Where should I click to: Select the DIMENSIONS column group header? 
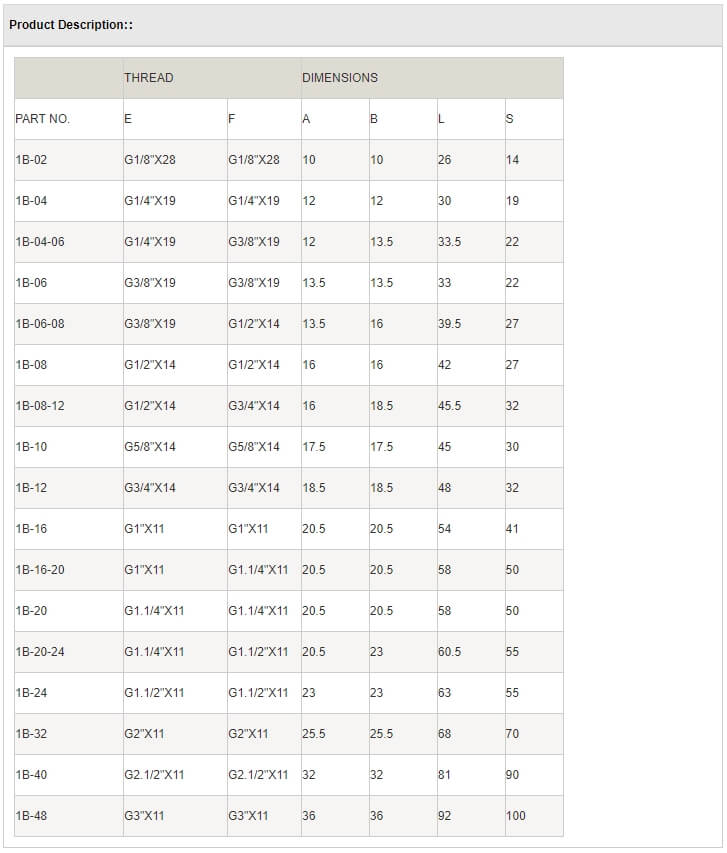[340, 78]
